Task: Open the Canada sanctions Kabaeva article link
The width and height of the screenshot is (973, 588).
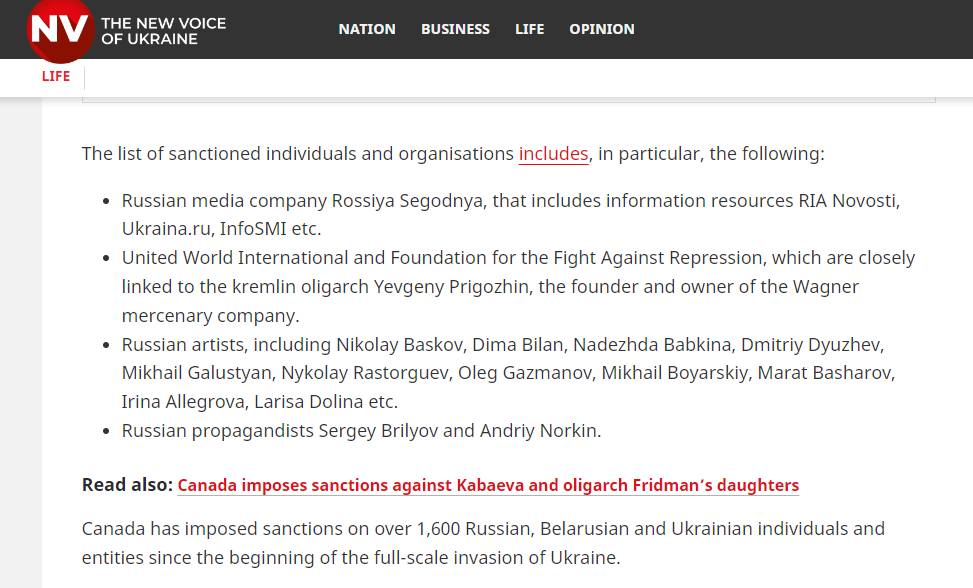Action: point(488,486)
